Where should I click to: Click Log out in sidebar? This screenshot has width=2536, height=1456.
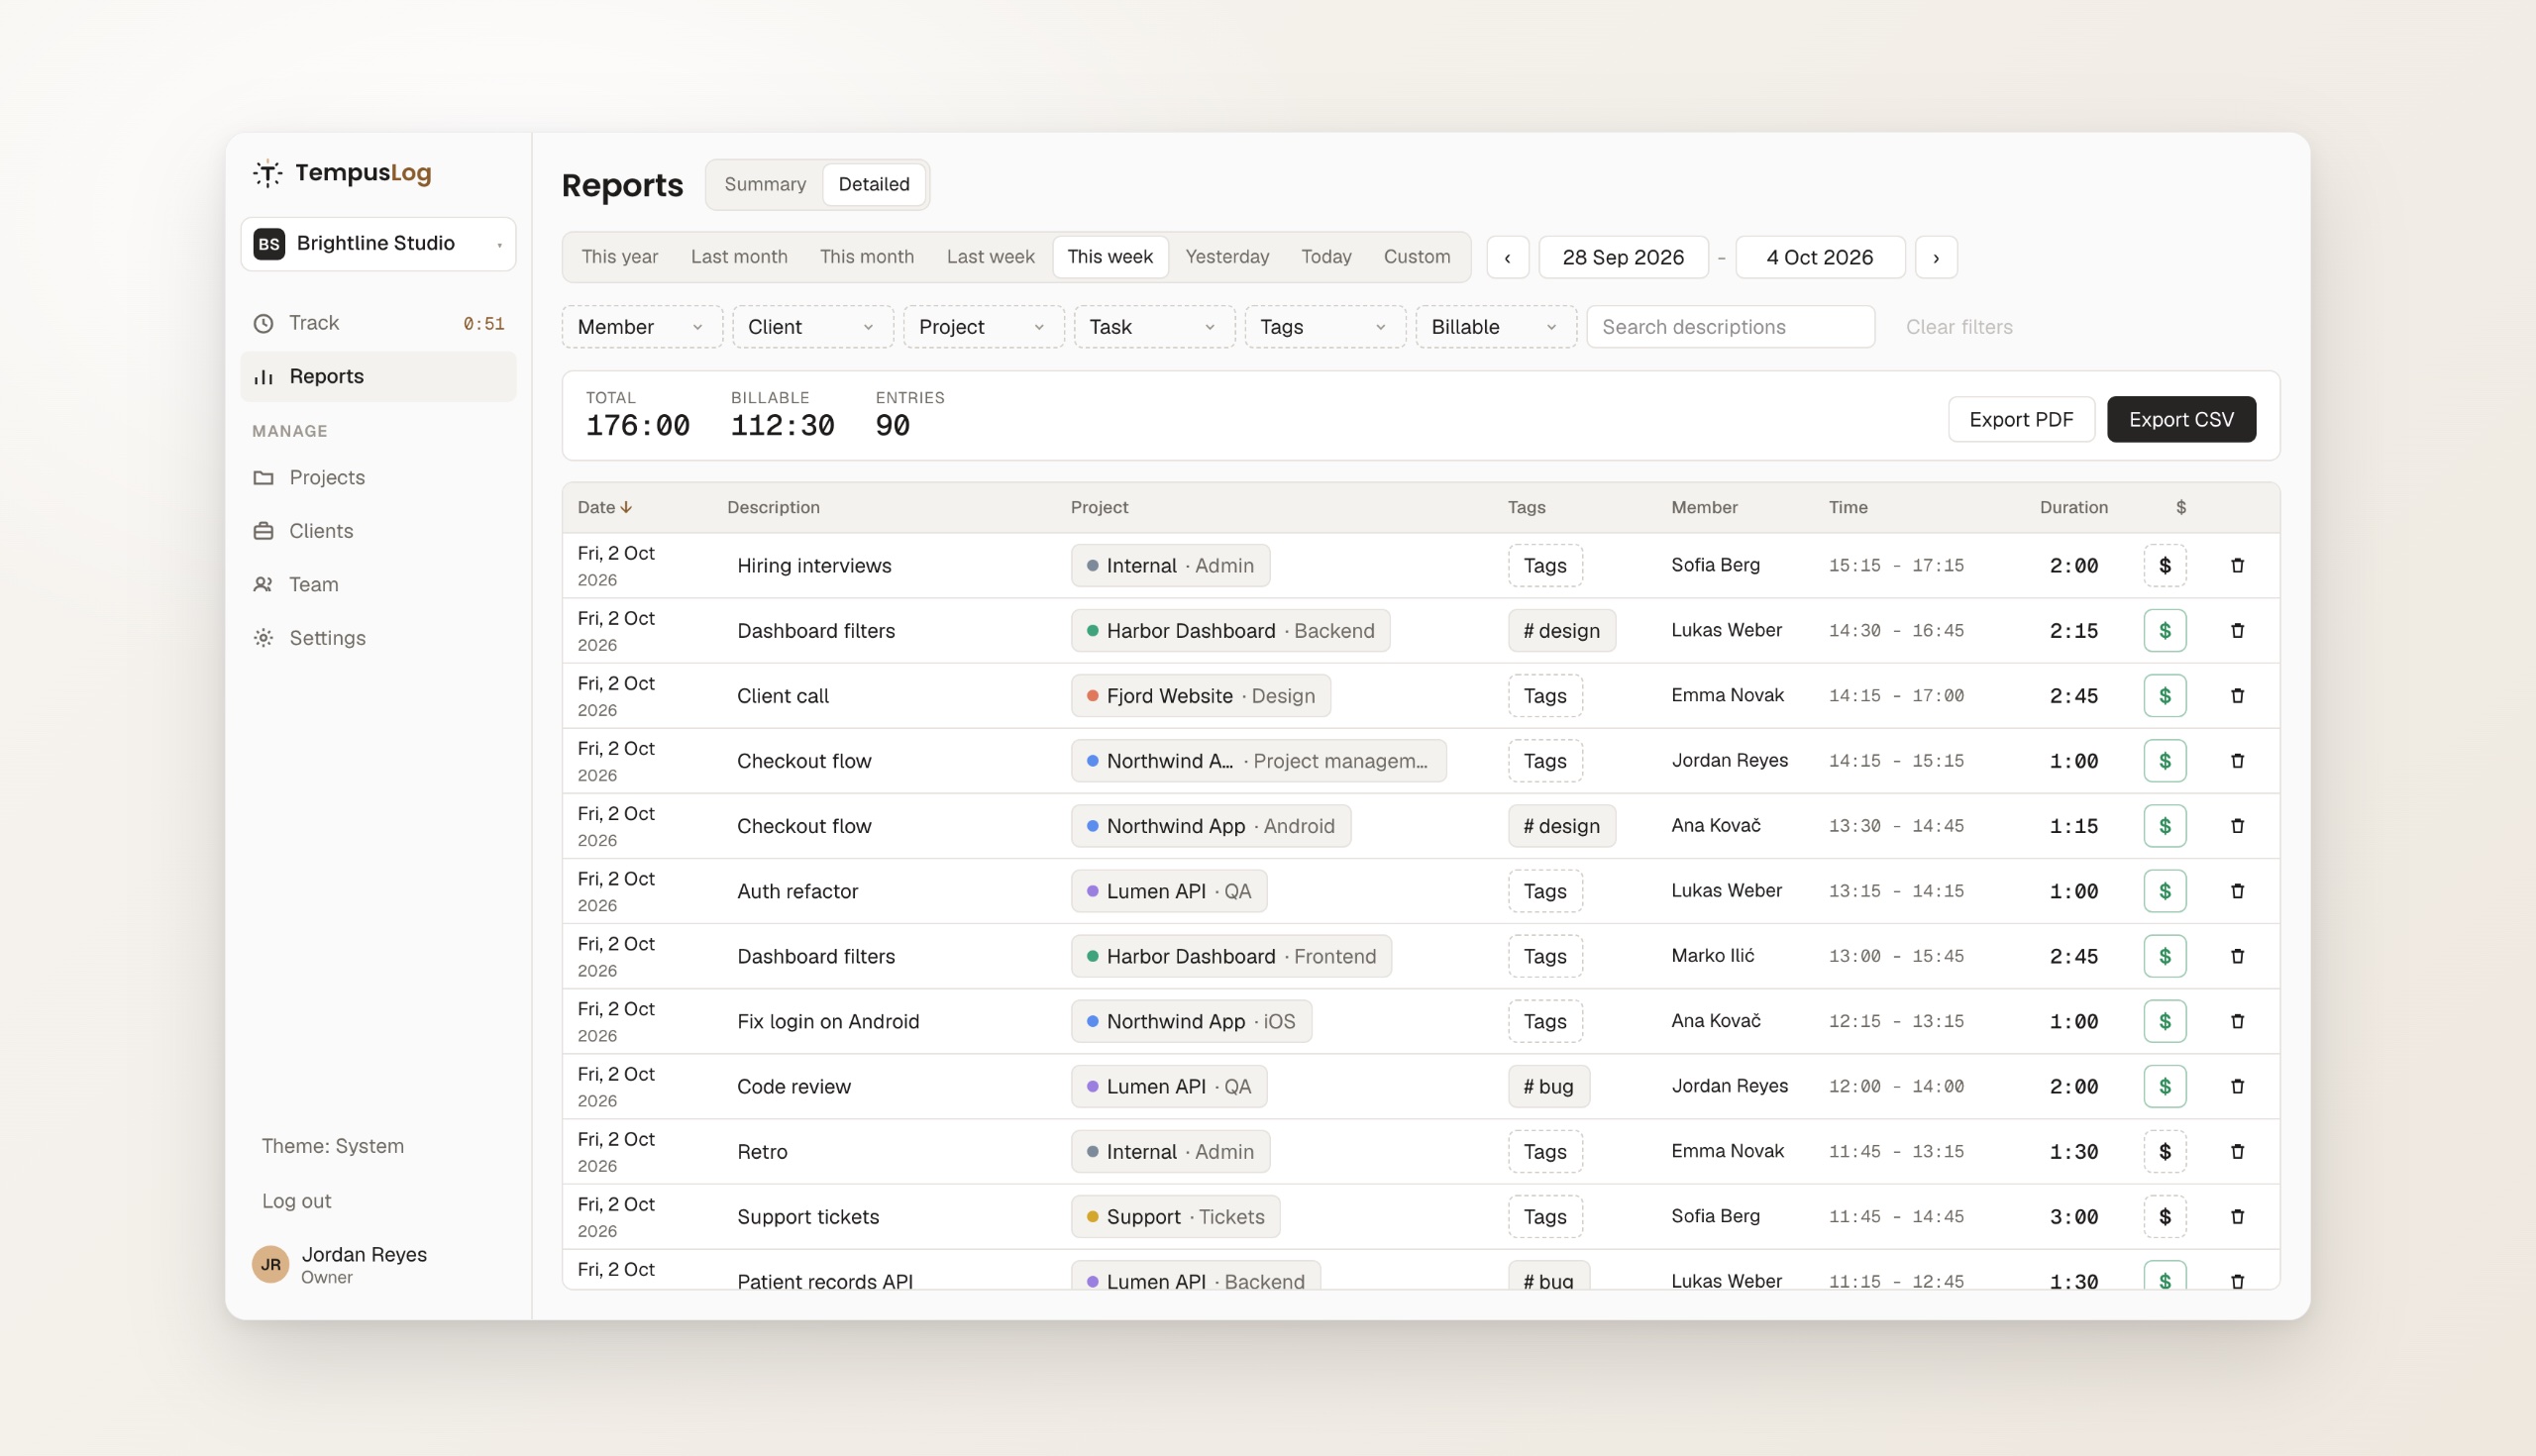296,1201
